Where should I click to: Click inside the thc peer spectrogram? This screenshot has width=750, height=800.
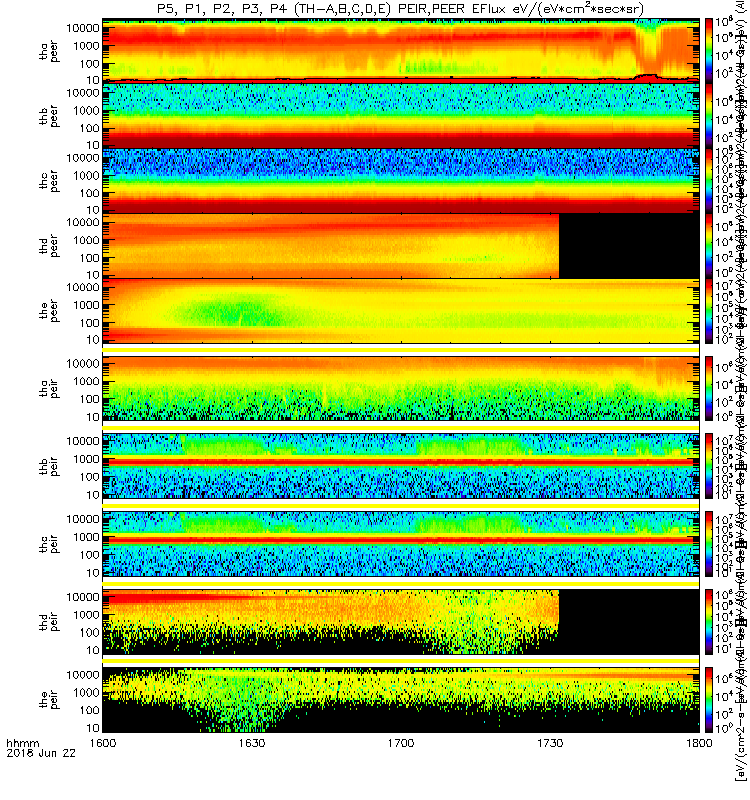pos(401,181)
